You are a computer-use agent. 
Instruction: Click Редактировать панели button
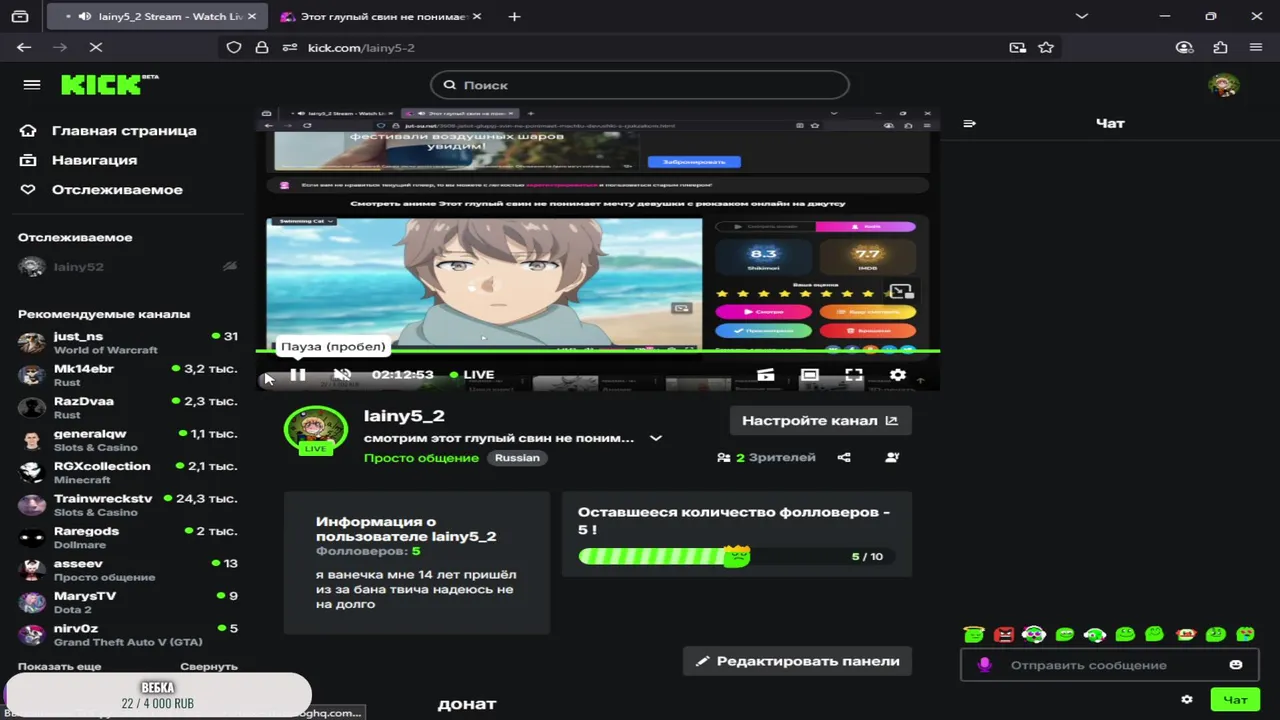[798, 661]
